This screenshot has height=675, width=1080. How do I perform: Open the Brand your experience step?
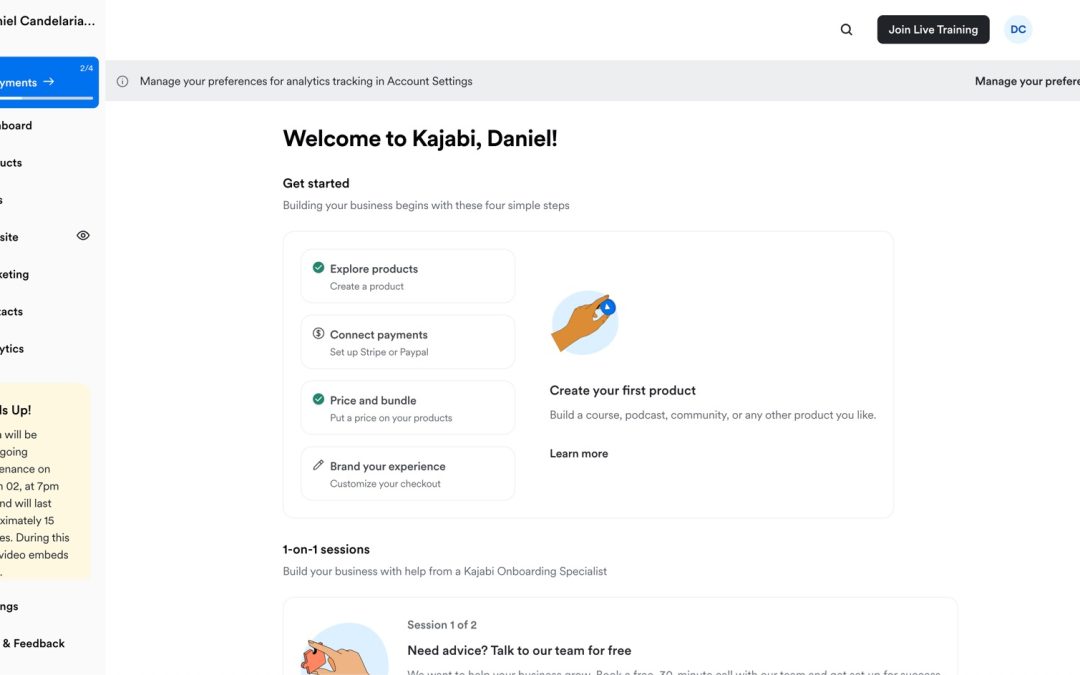tap(407, 474)
